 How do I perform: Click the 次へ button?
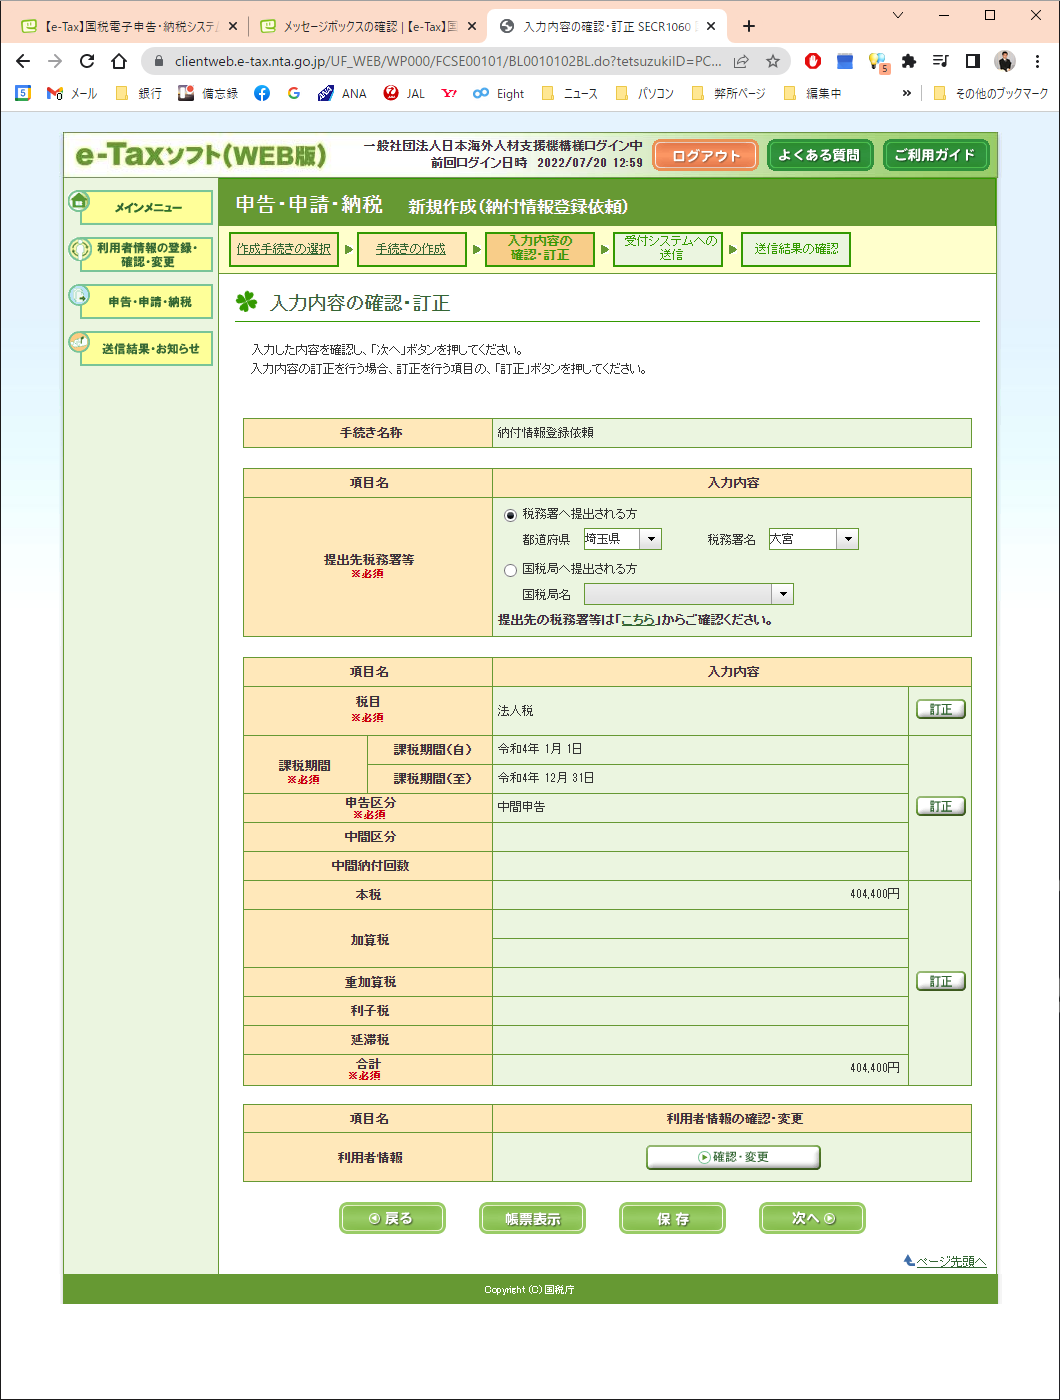812,1218
